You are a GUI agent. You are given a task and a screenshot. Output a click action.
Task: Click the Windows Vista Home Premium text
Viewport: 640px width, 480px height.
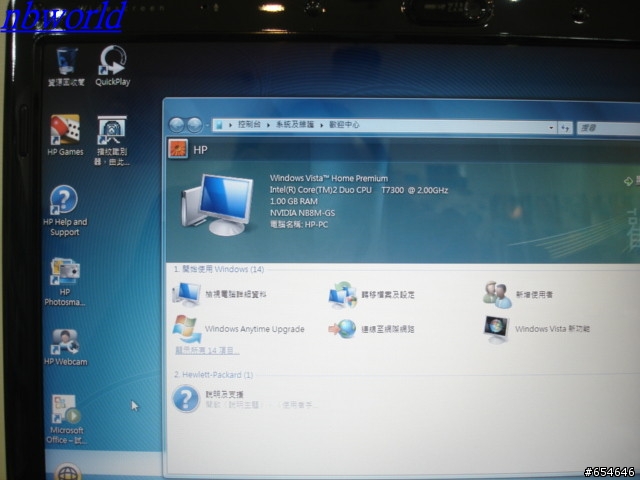click(x=329, y=178)
